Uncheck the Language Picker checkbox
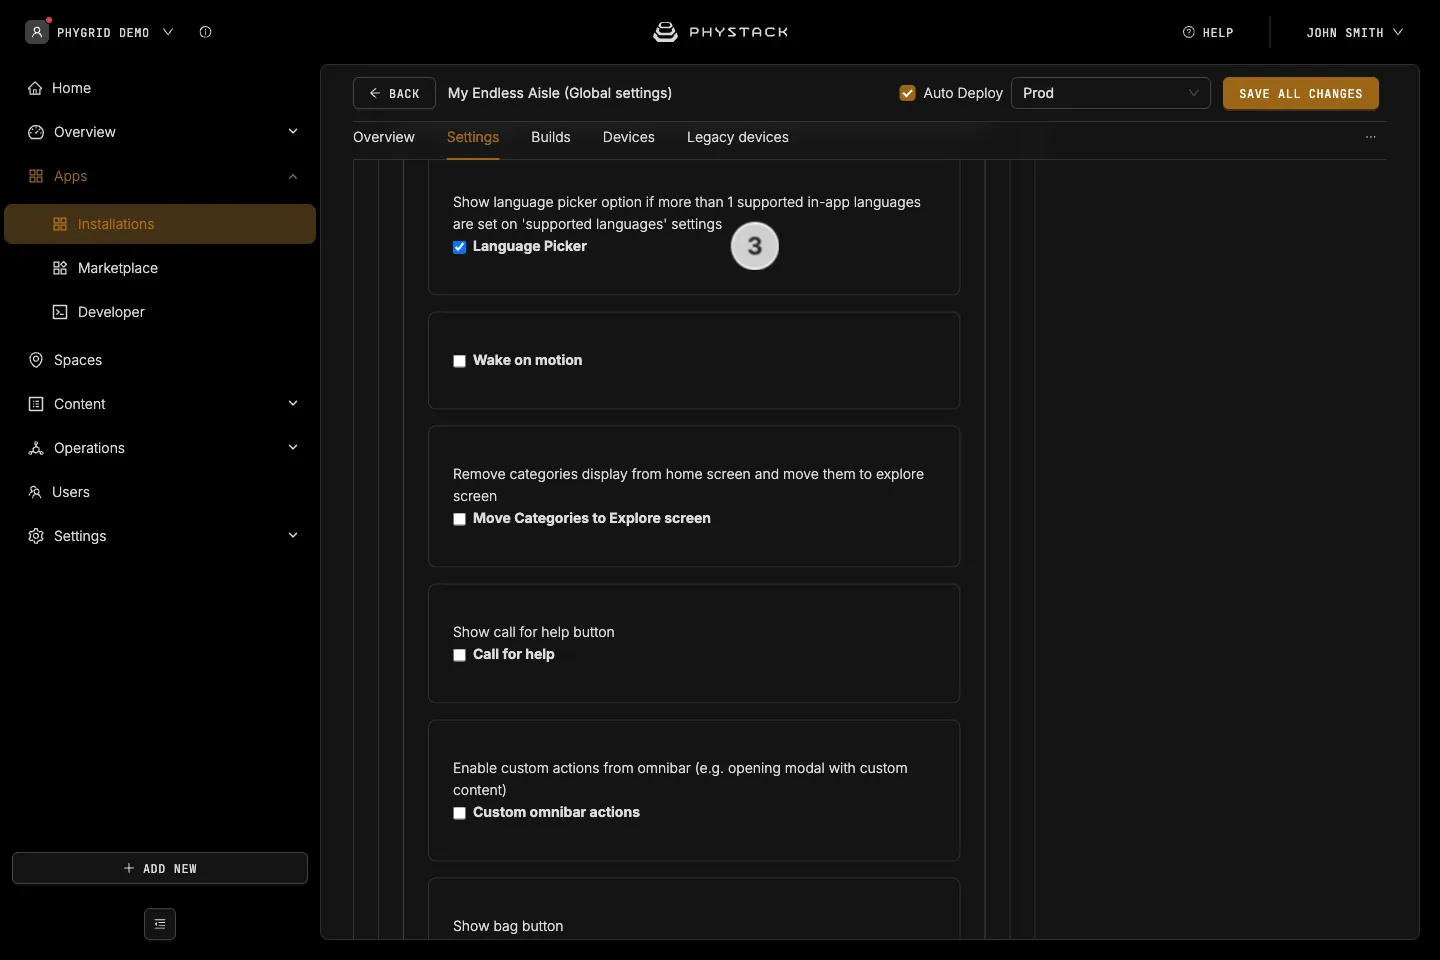1440x960 pixels. pos(460,247)
